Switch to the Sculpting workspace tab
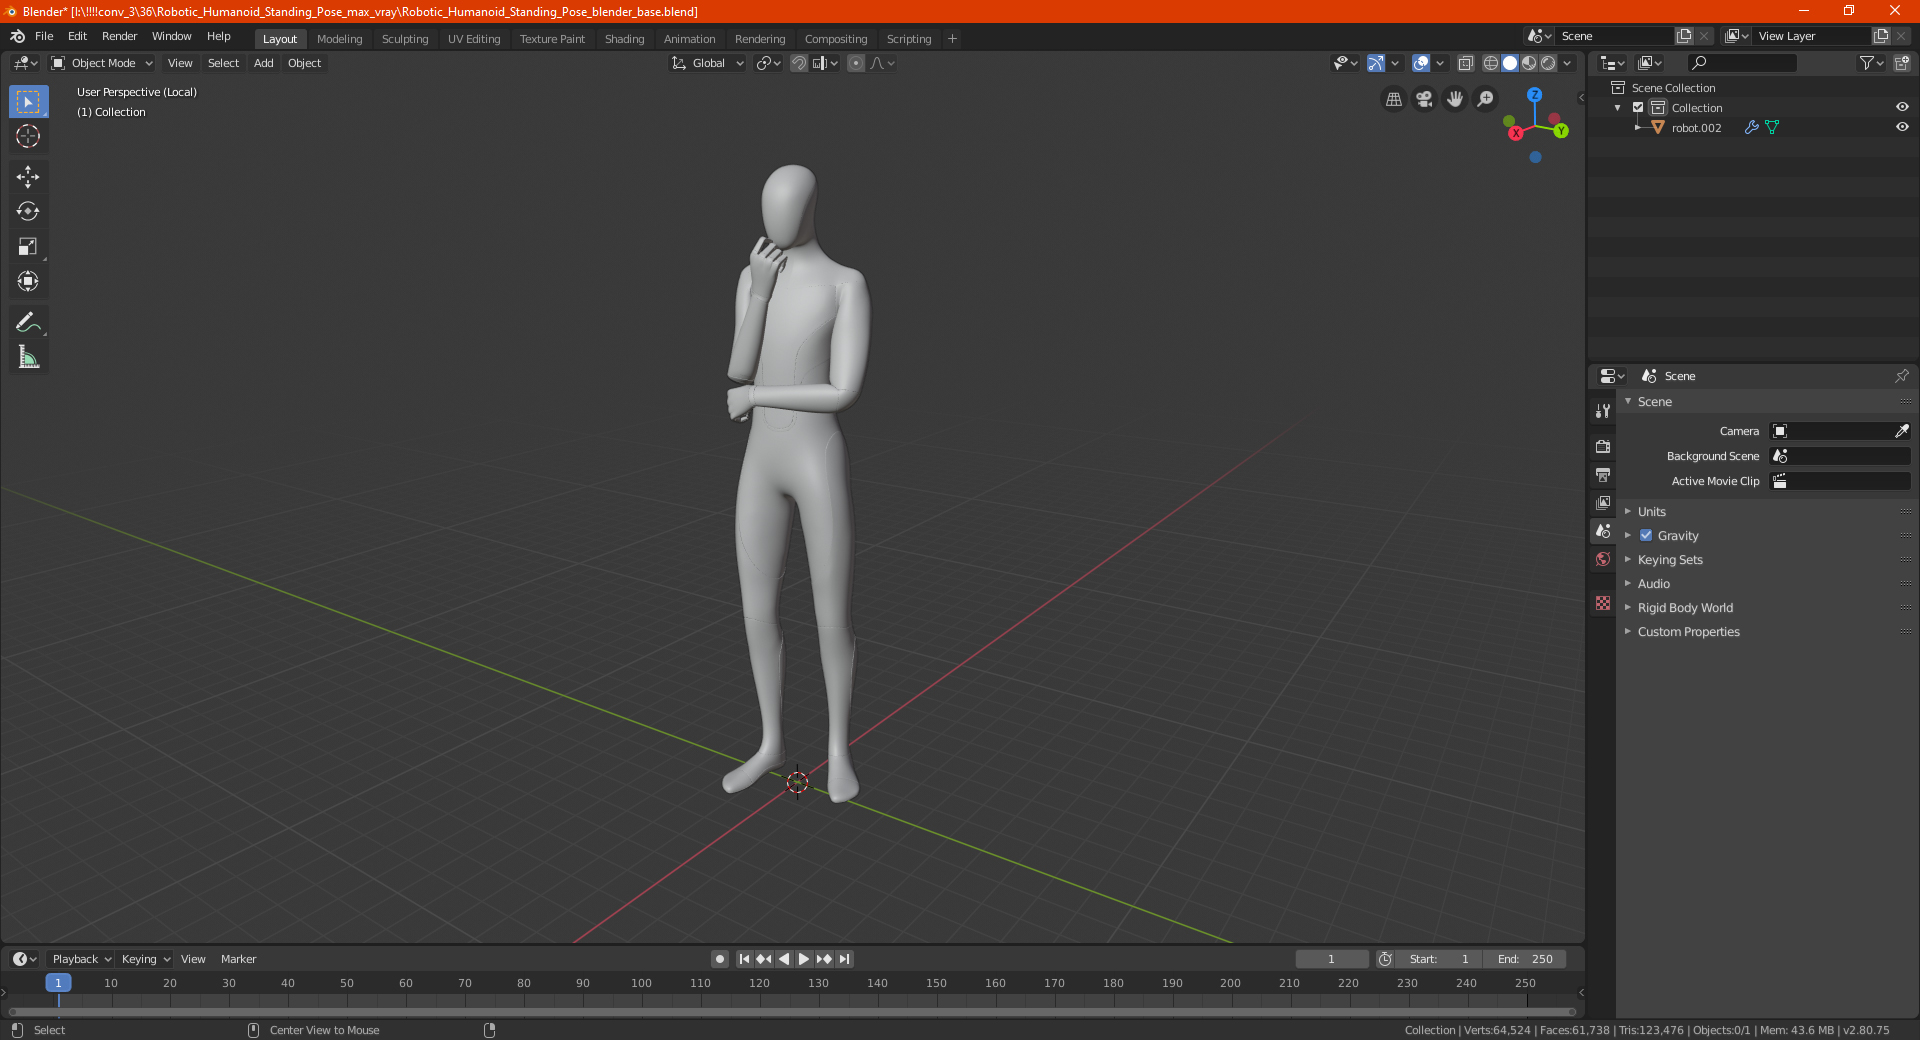Image resolution: width=1920 pixels, height=1040 pixels. 405,39
